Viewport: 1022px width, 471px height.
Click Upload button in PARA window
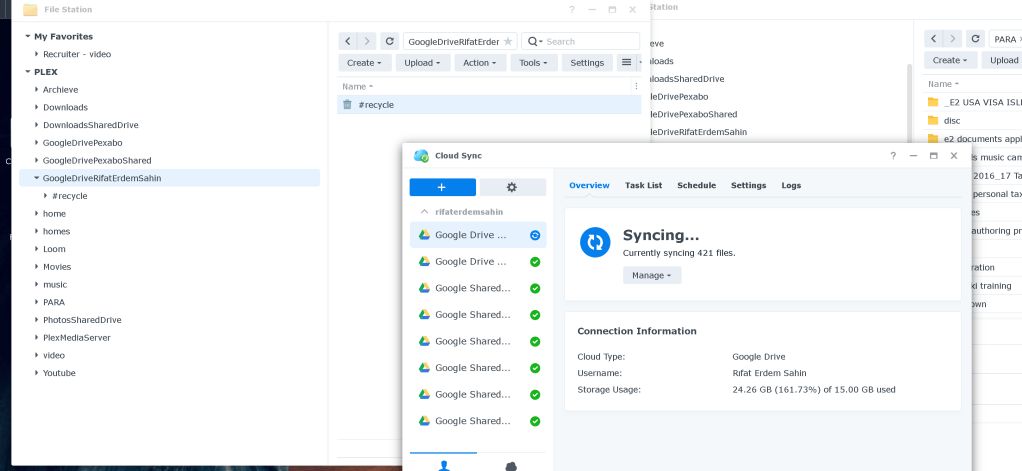(1002, 60)
